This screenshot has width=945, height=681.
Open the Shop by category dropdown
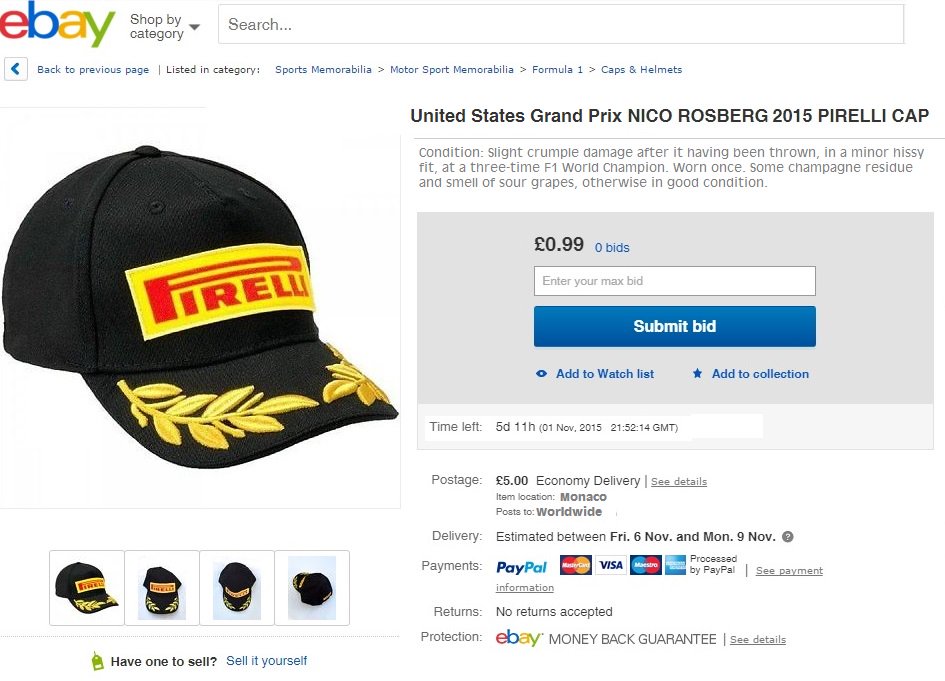tap(165, 26)
